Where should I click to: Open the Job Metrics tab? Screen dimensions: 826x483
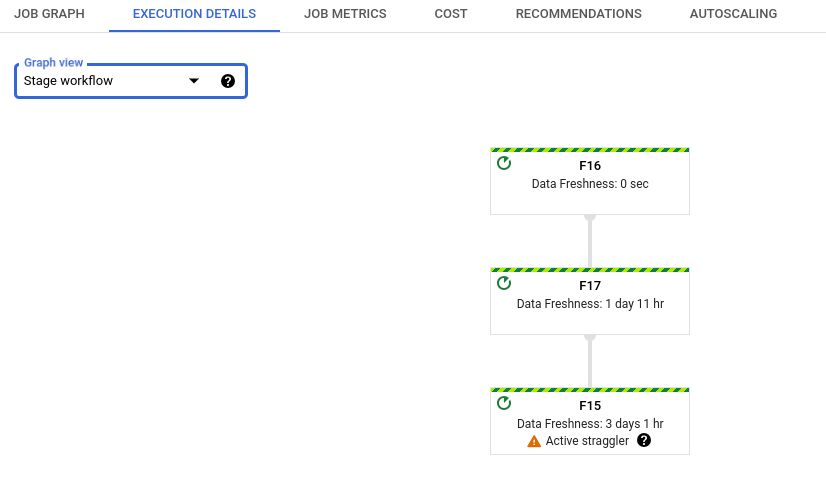click(x=345, y=14)
